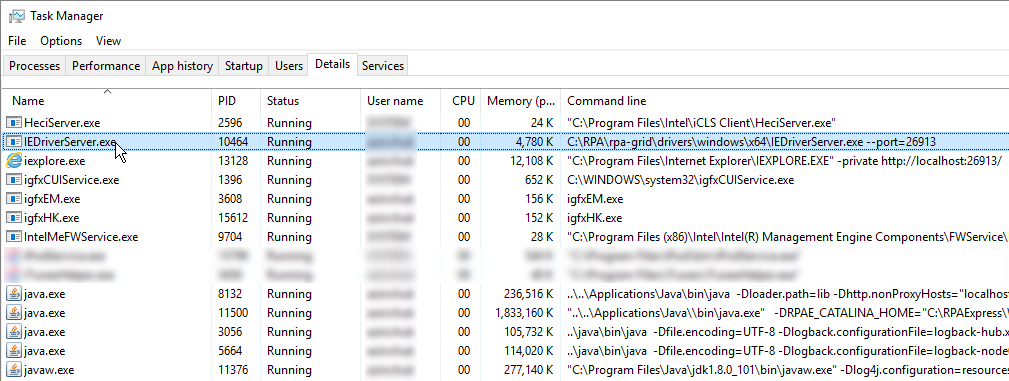This screenshot has width=1009, height=381.
Task: Click the igfxCUIService.exe system32 command line
Action: tap(681, 180)
